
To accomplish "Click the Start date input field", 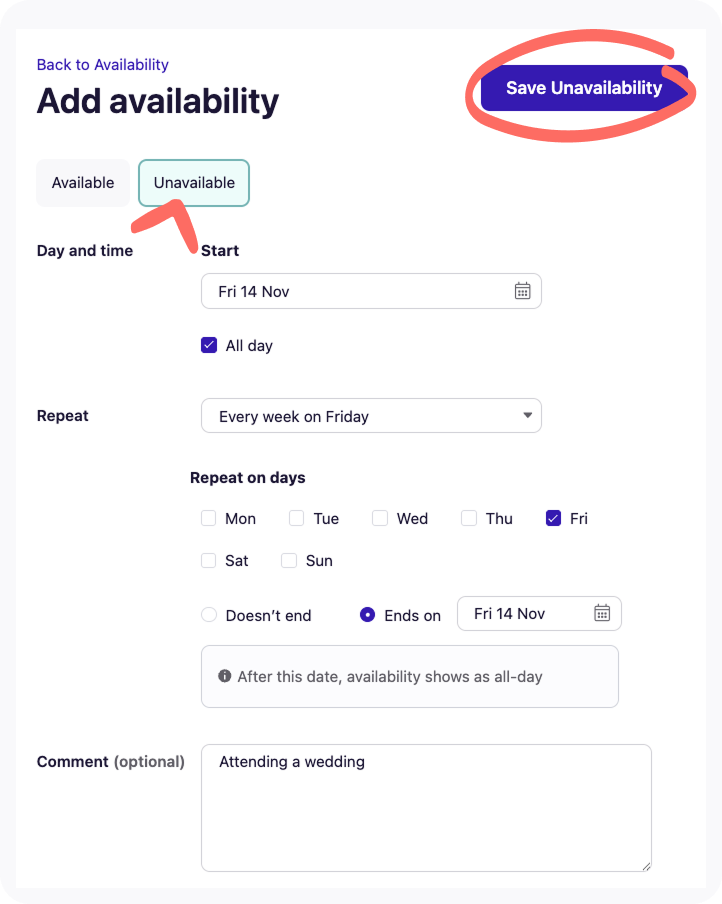I will pyautogui.click(x=360, y=291).
